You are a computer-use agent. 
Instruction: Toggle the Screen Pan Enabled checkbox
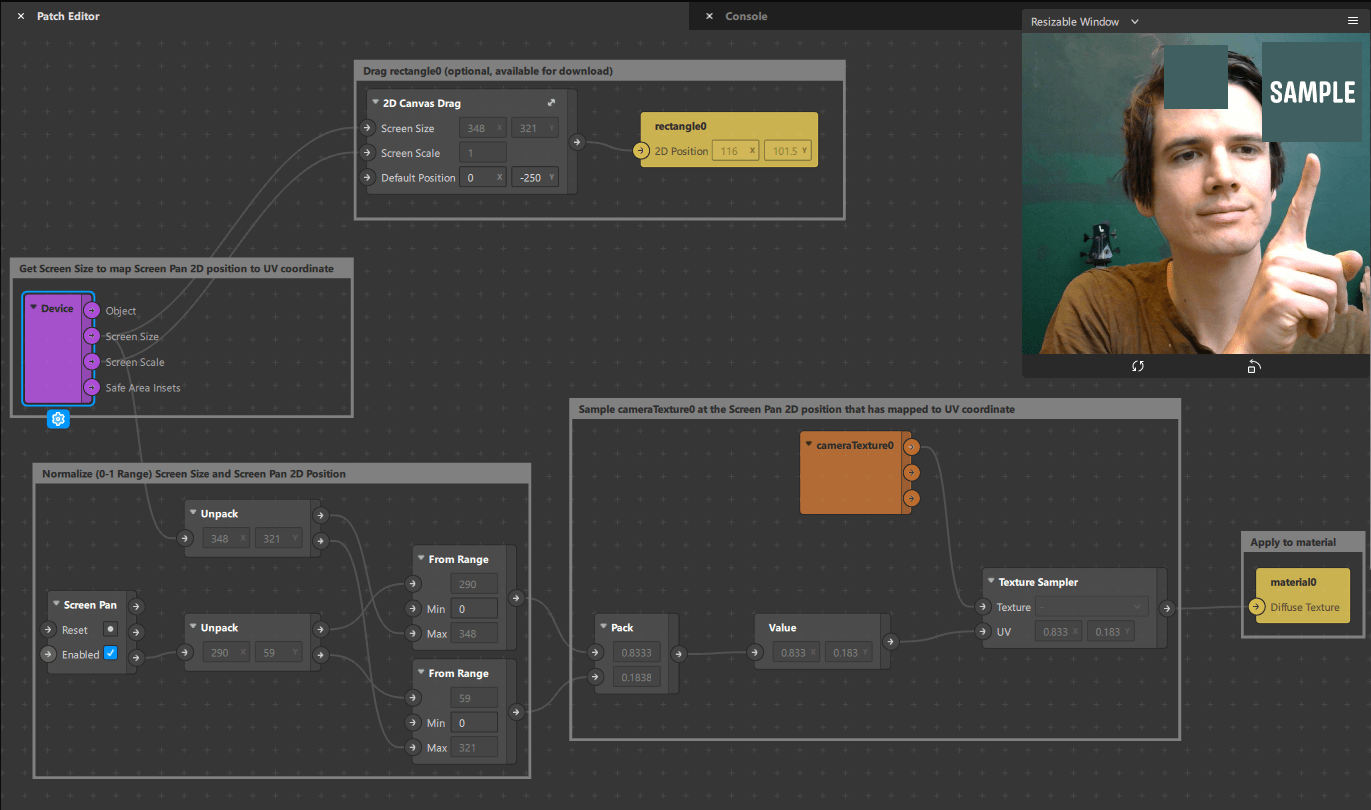[x=111, y=653]
